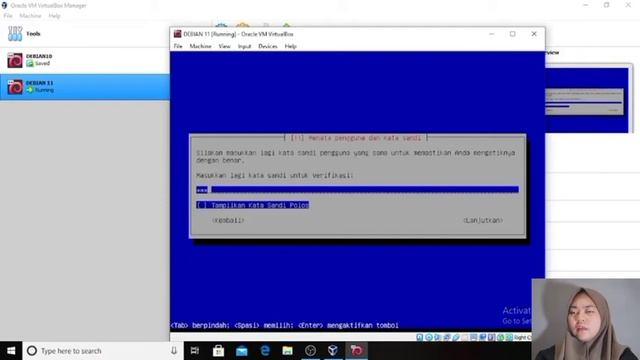
Task: Open the Mail app from taskbar
Action: pyautogui.click(x=242, y=351)
